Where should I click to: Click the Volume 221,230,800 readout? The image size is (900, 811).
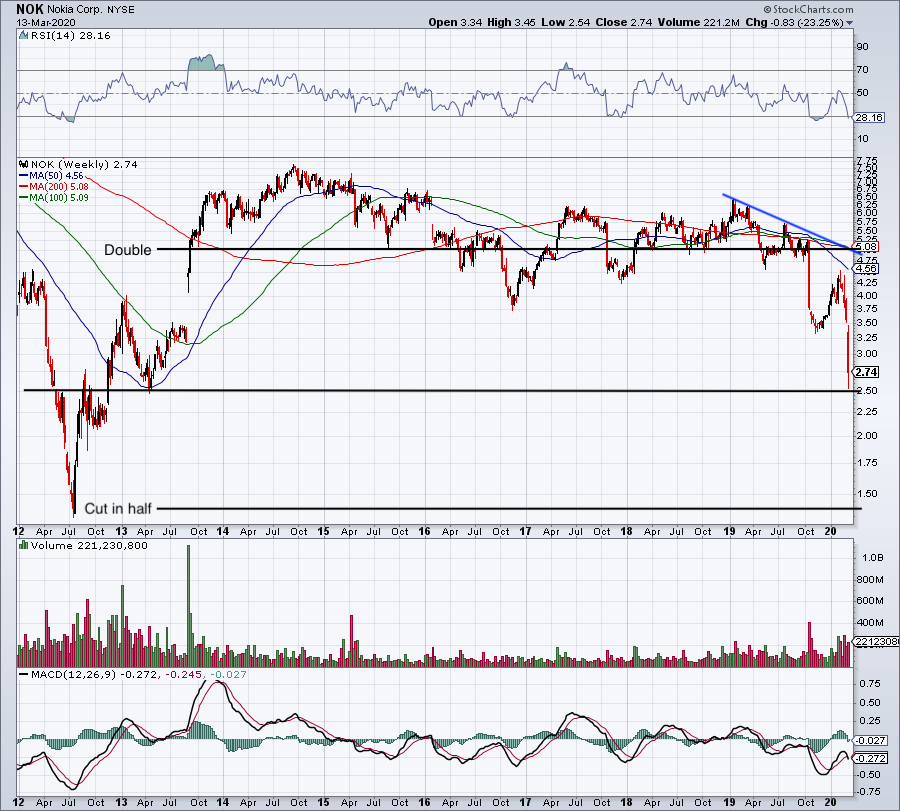click(x=90, y=546)
